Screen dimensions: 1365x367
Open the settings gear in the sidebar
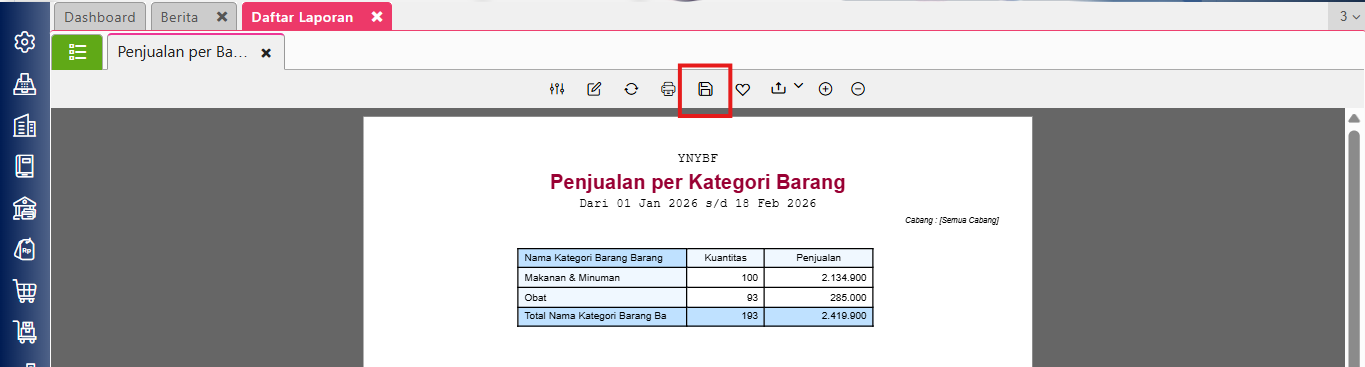click(25, 42)
